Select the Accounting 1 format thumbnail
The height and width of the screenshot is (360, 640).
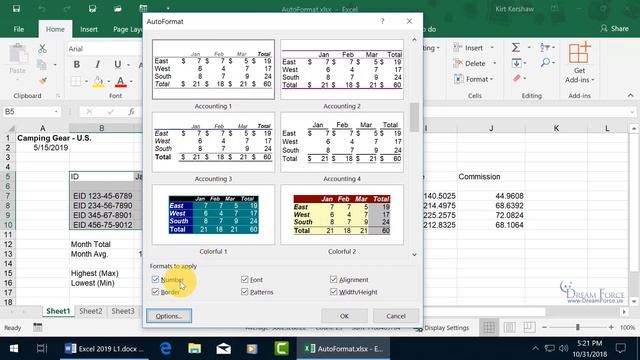coord(213,69)
